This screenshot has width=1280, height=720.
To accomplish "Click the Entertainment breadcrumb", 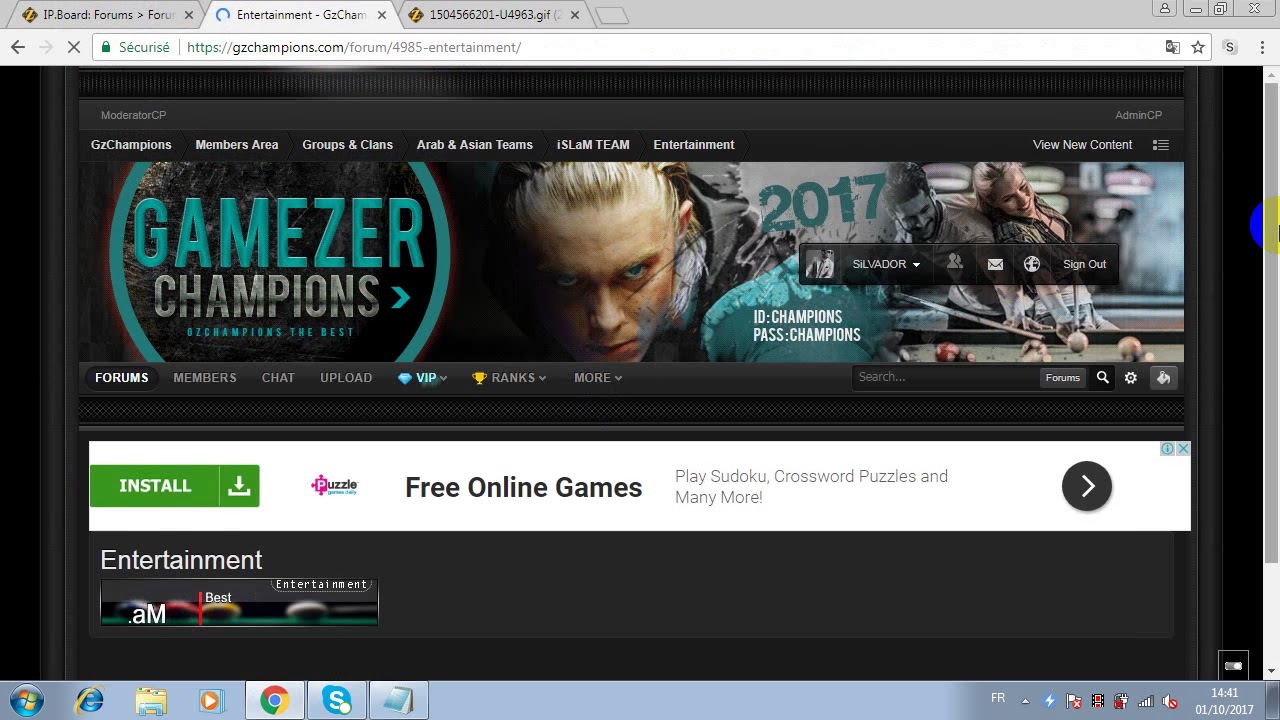I will [694, 145].
